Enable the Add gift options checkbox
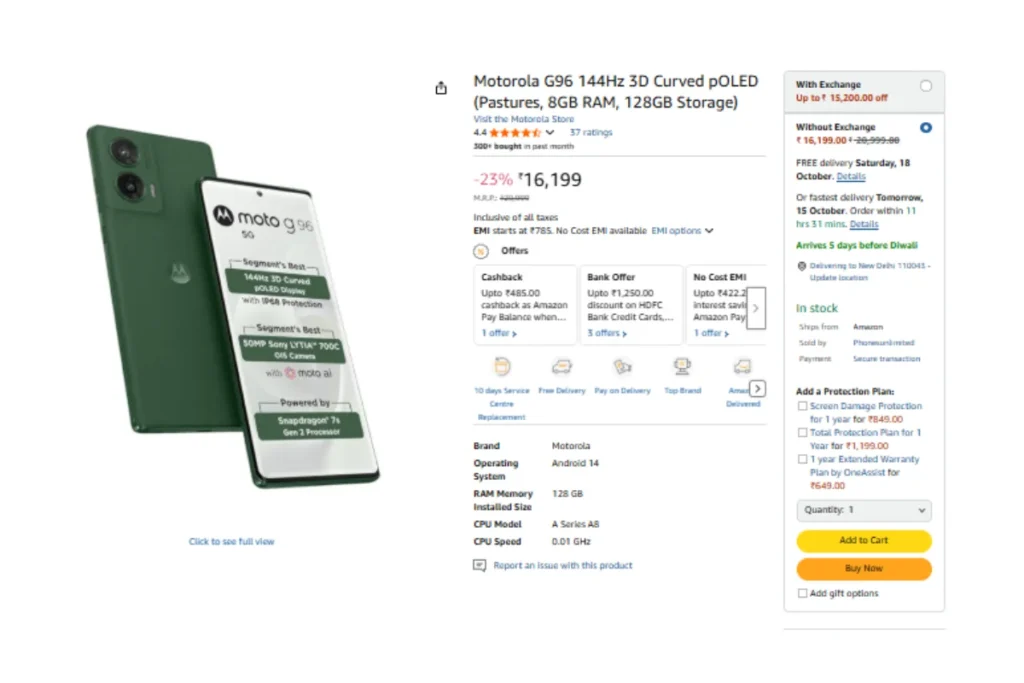The image size is (1024, 683). 802,594
